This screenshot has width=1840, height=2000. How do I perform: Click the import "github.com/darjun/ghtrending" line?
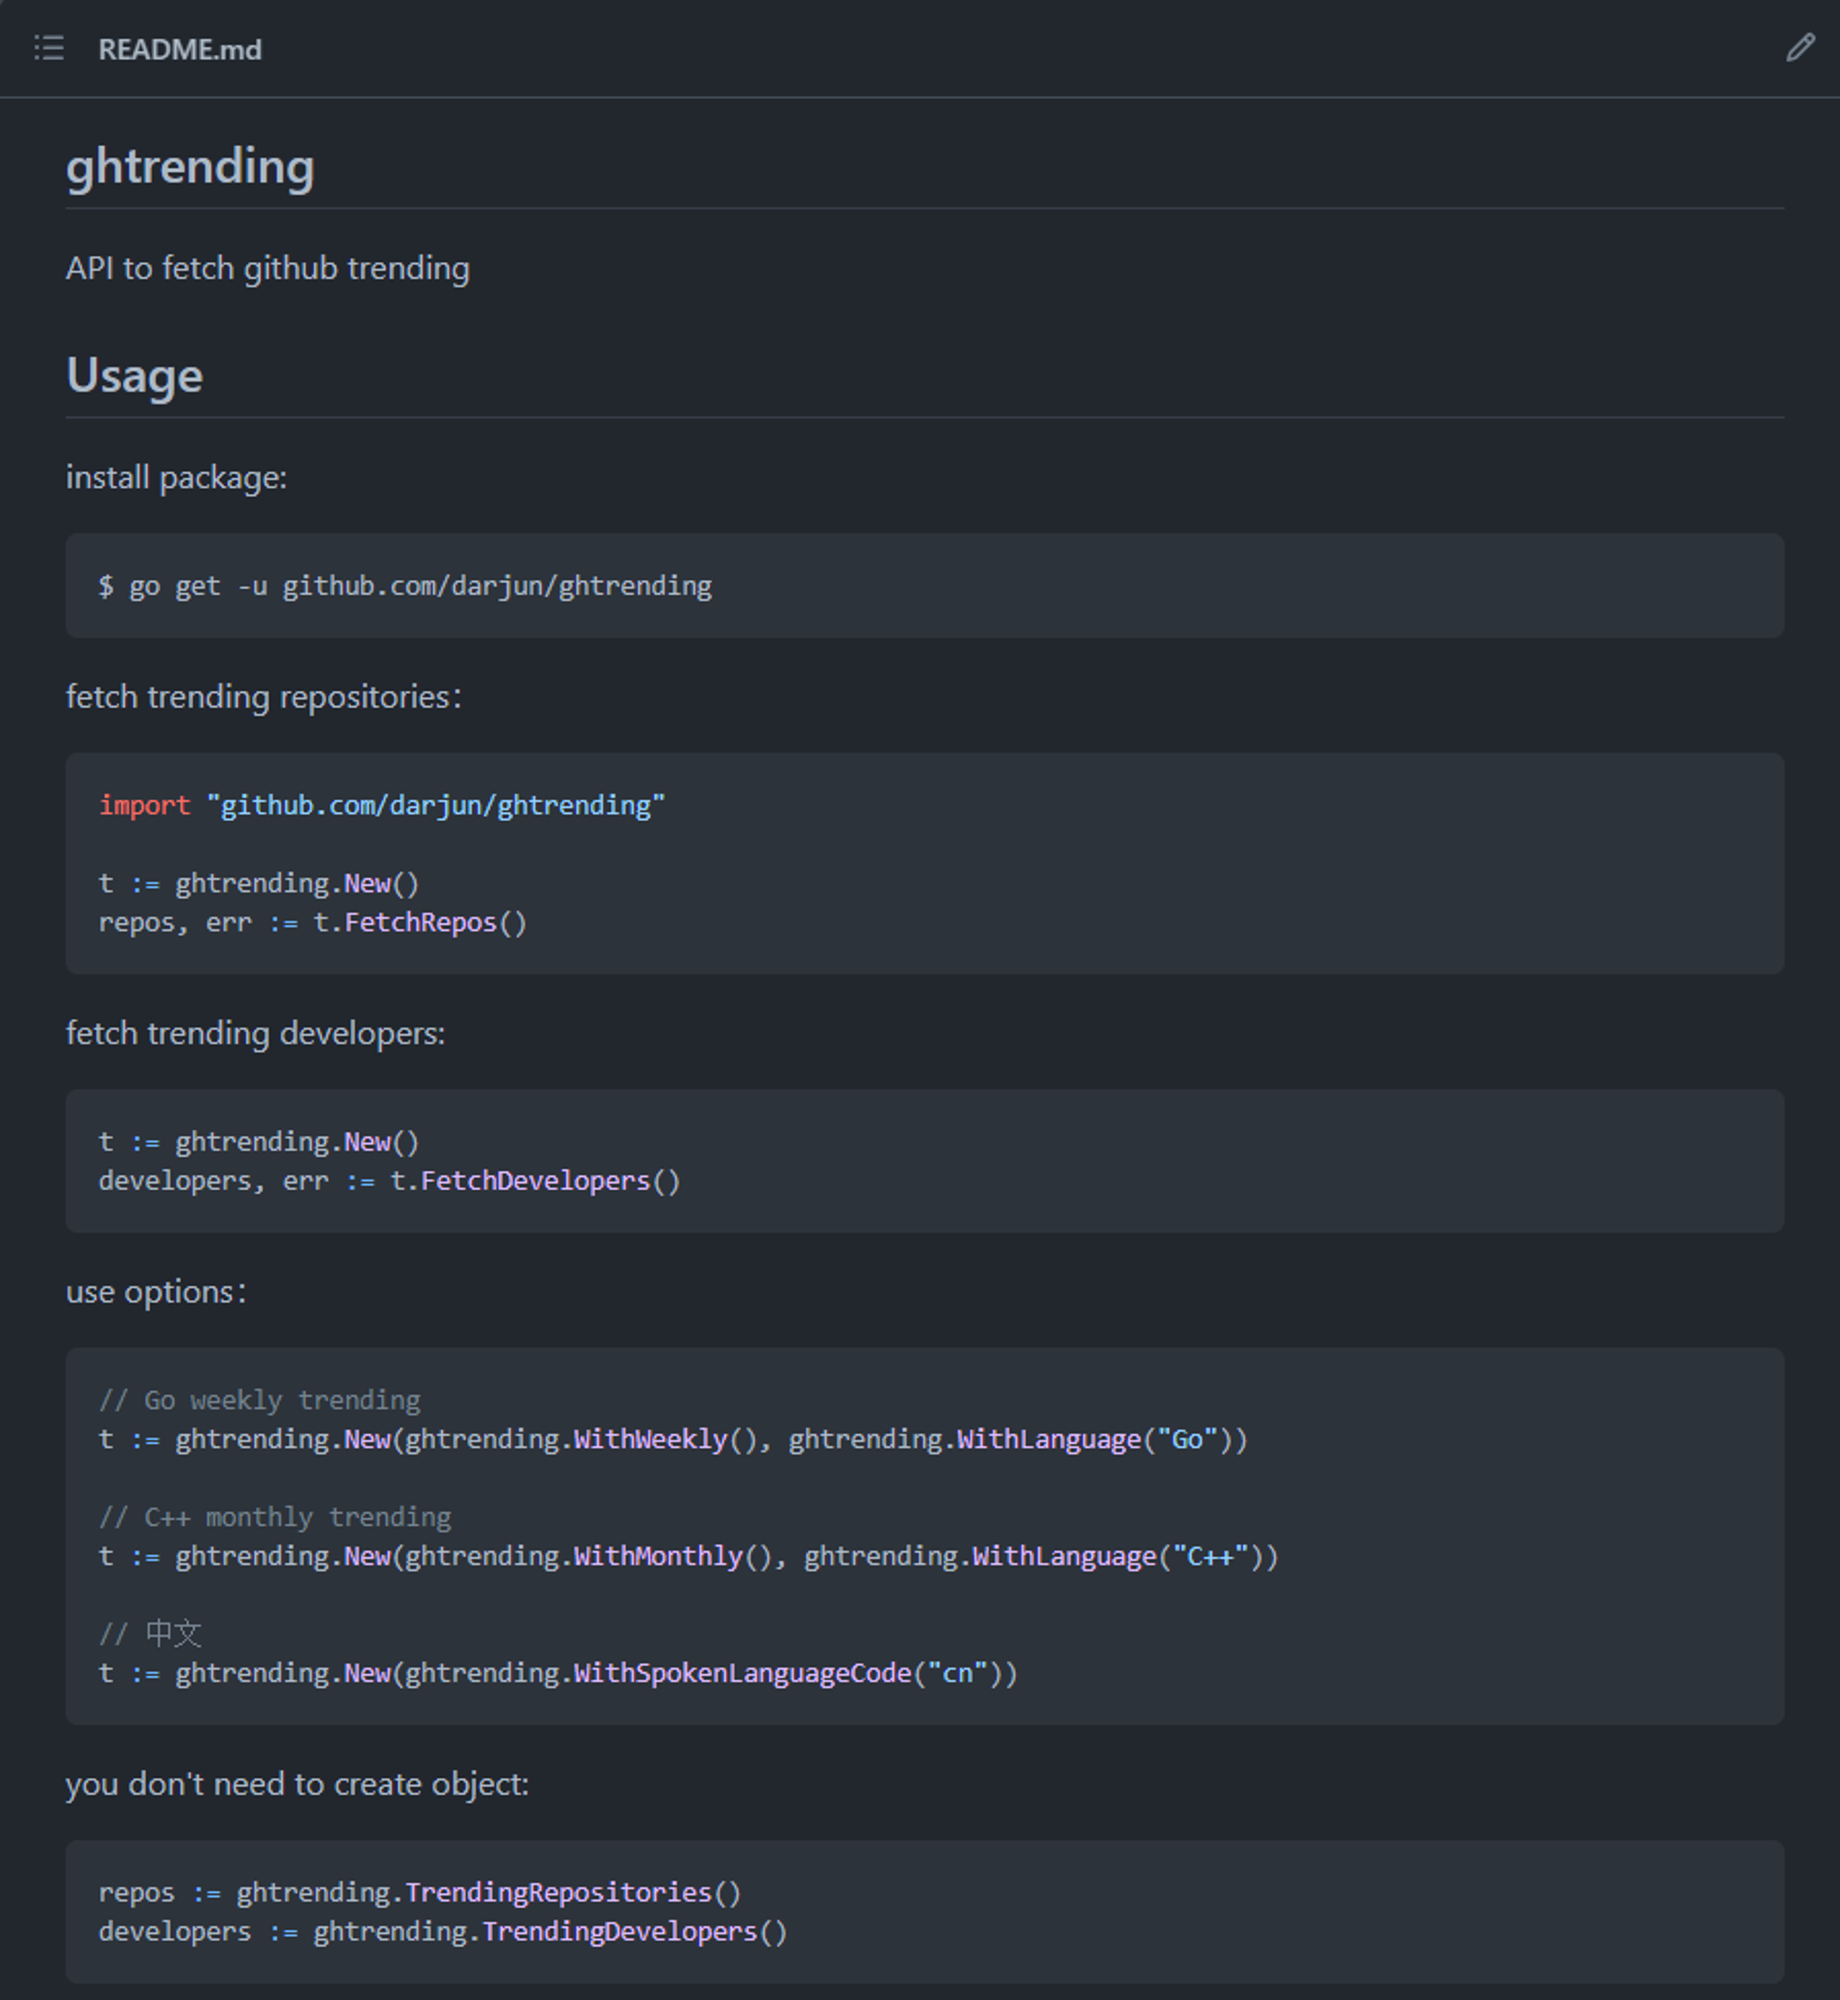(x=382, y=805)
